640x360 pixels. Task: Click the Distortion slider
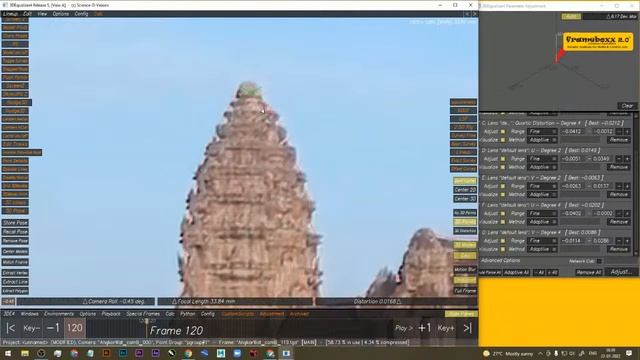pyautogui.click(x=396, y=302)
